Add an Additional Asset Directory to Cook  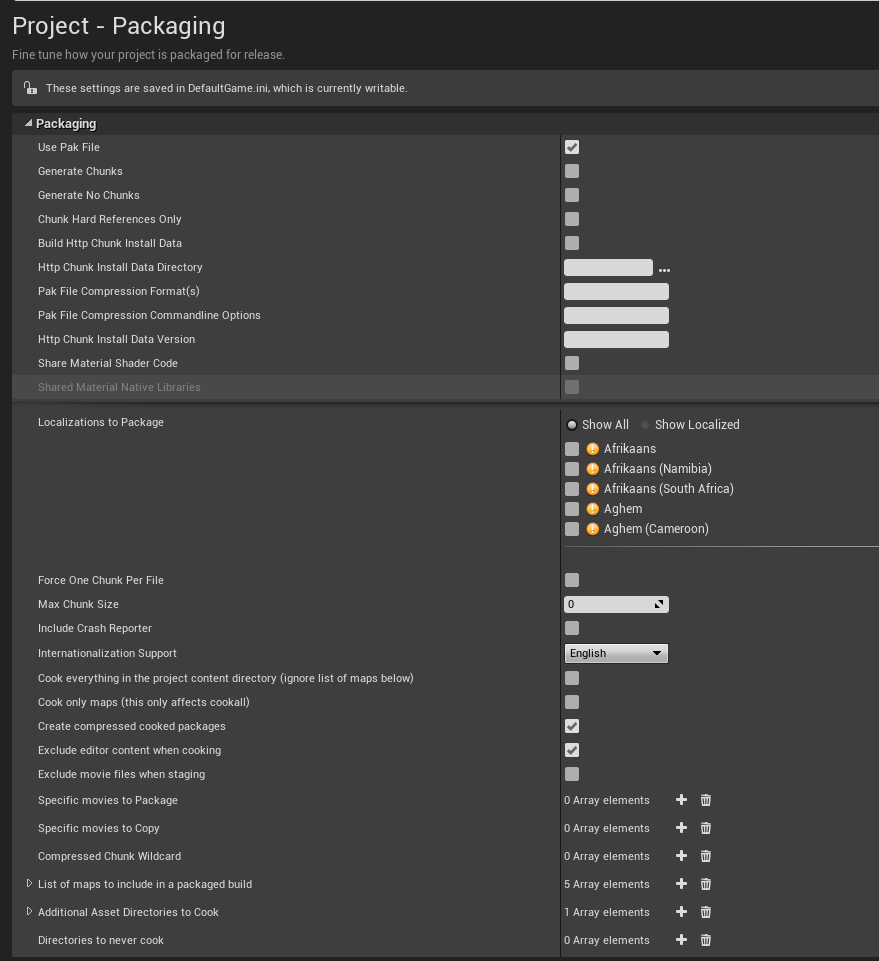pos(681,912)
